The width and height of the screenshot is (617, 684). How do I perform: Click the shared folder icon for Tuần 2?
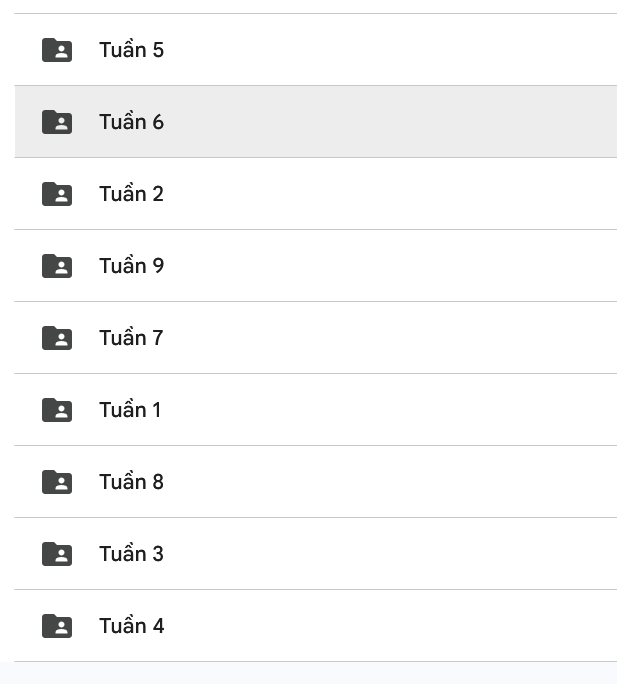click(x=57, y=194)
